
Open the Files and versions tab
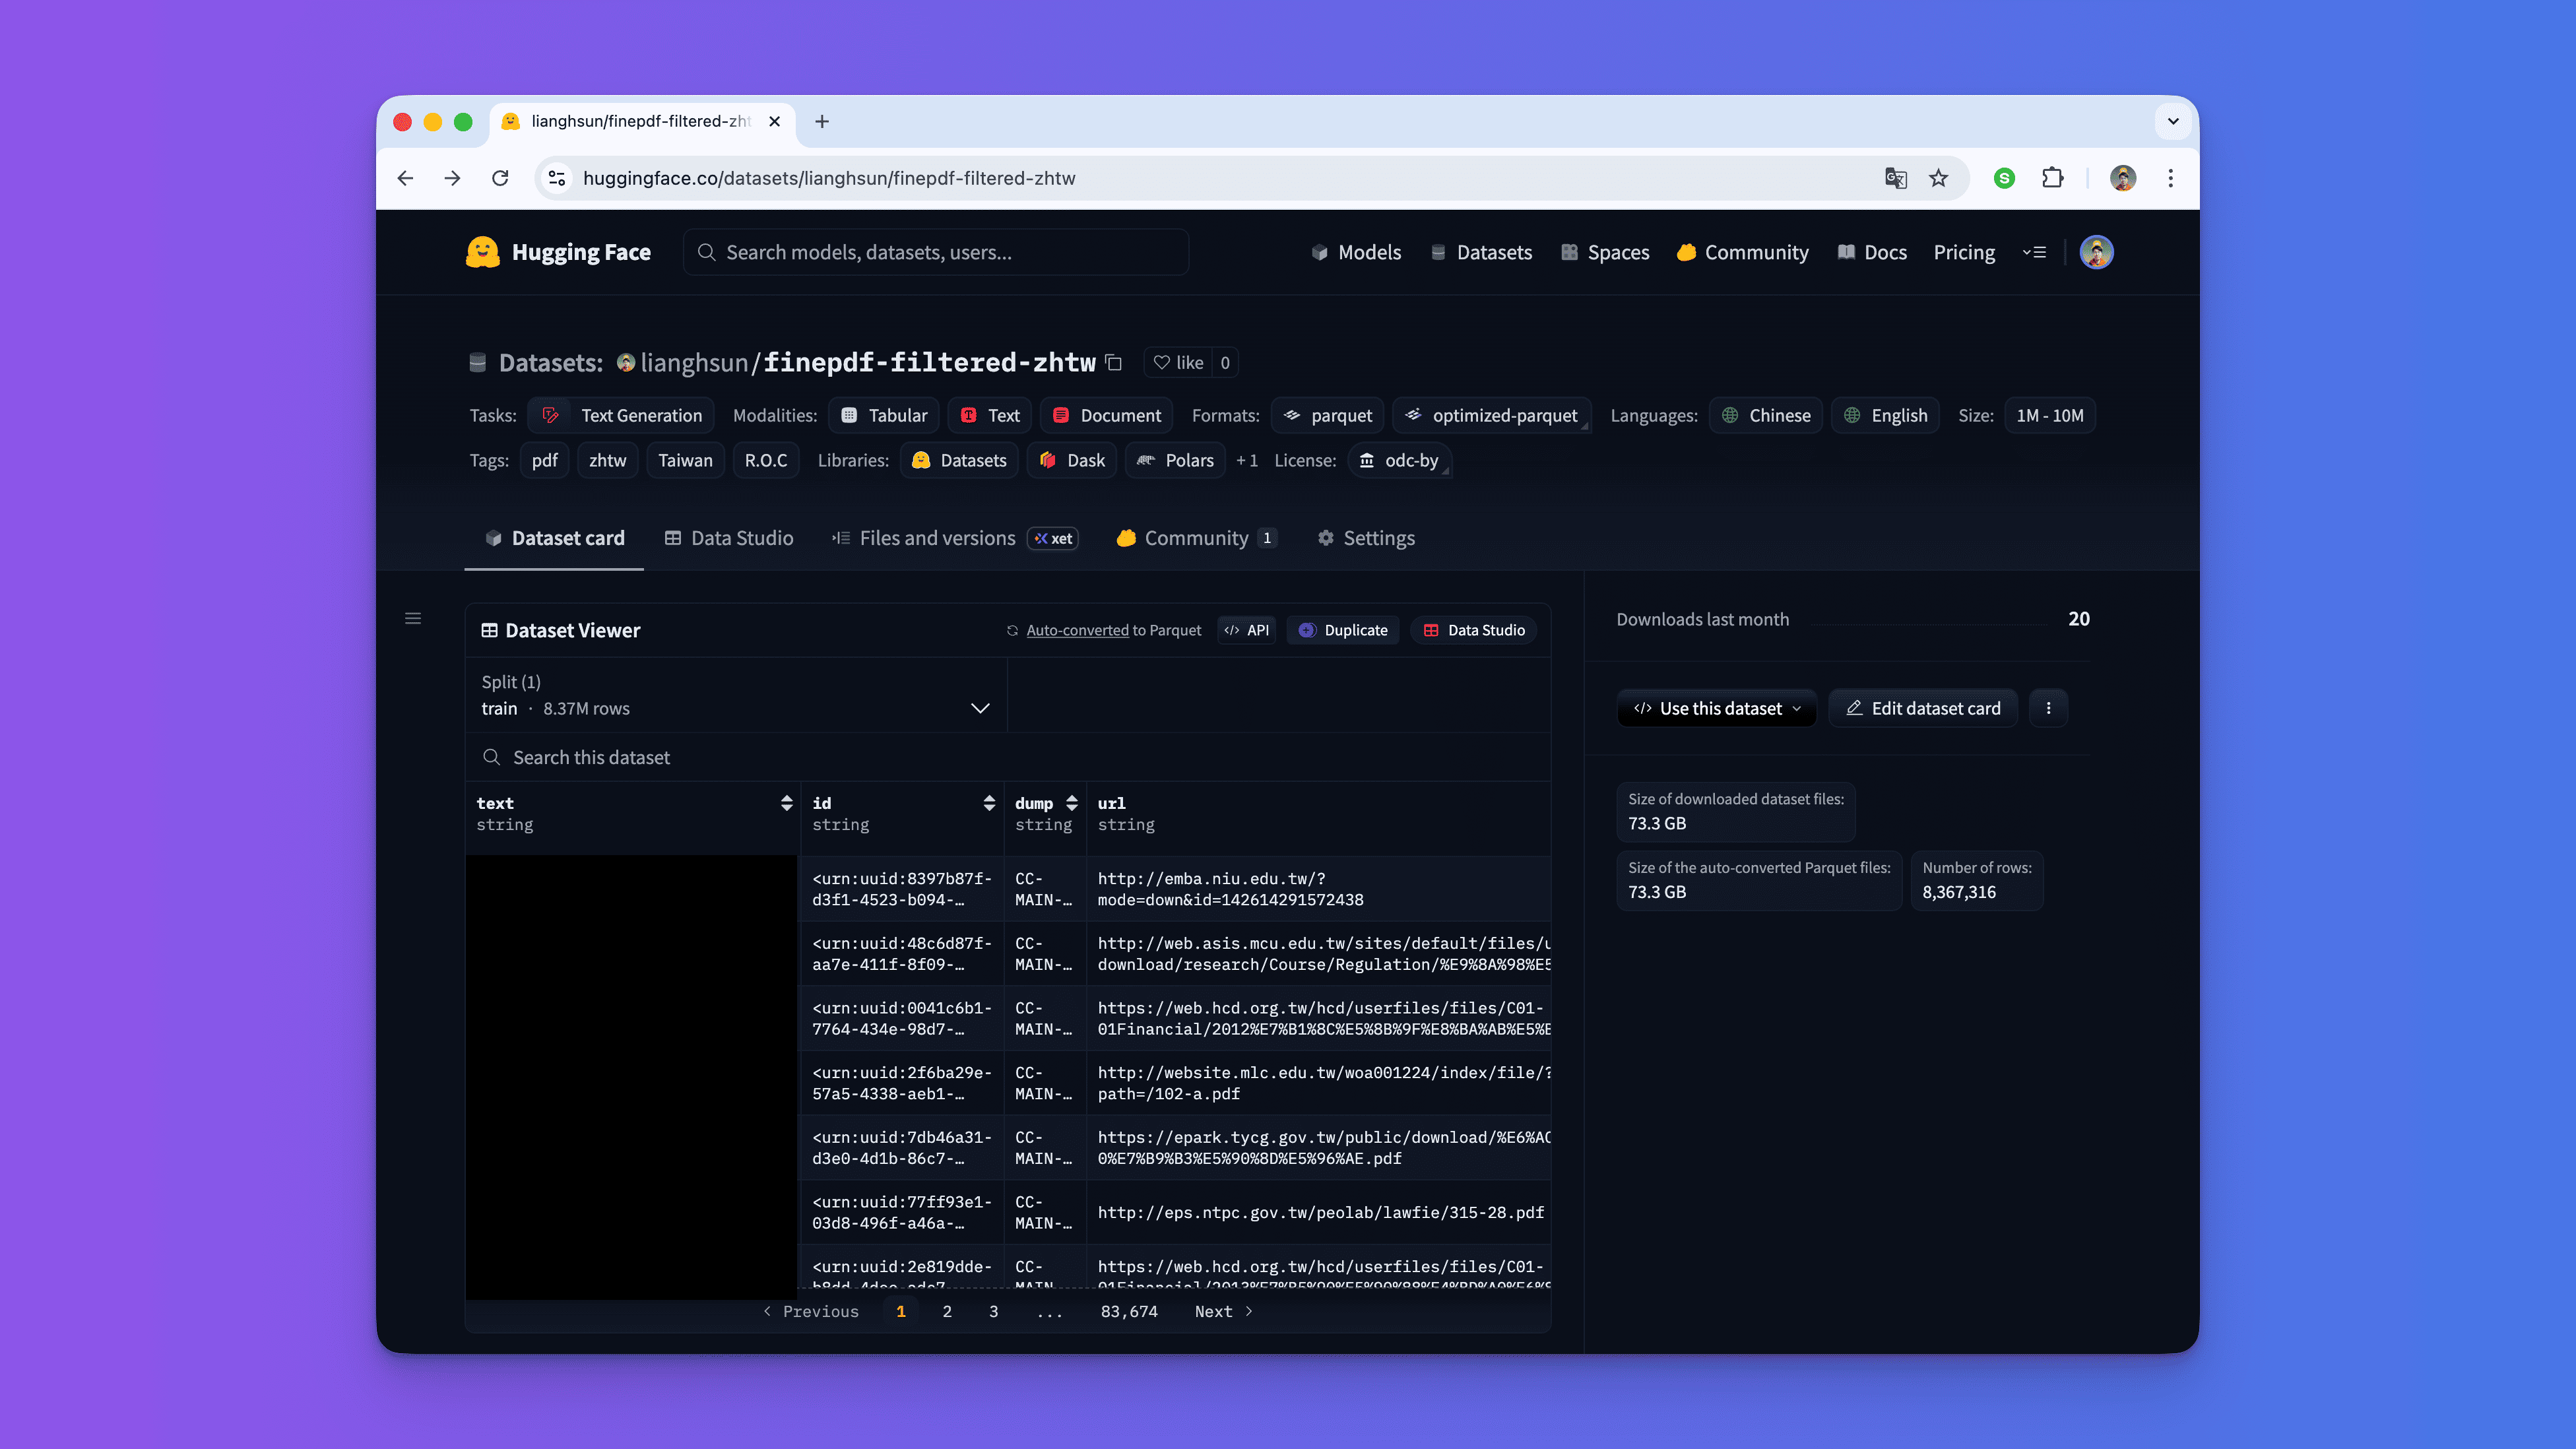point(954,538)
